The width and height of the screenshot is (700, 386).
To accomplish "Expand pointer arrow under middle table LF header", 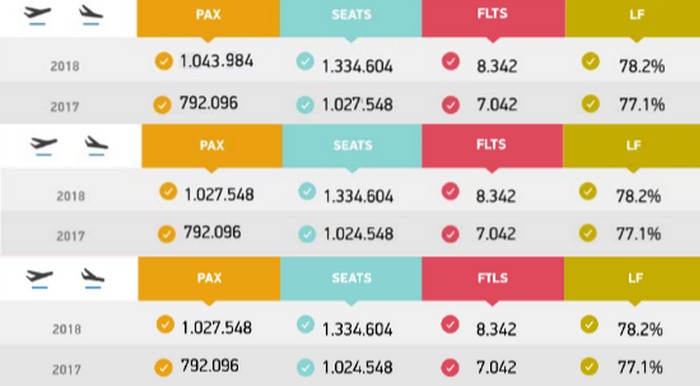I will pos(633,170).
